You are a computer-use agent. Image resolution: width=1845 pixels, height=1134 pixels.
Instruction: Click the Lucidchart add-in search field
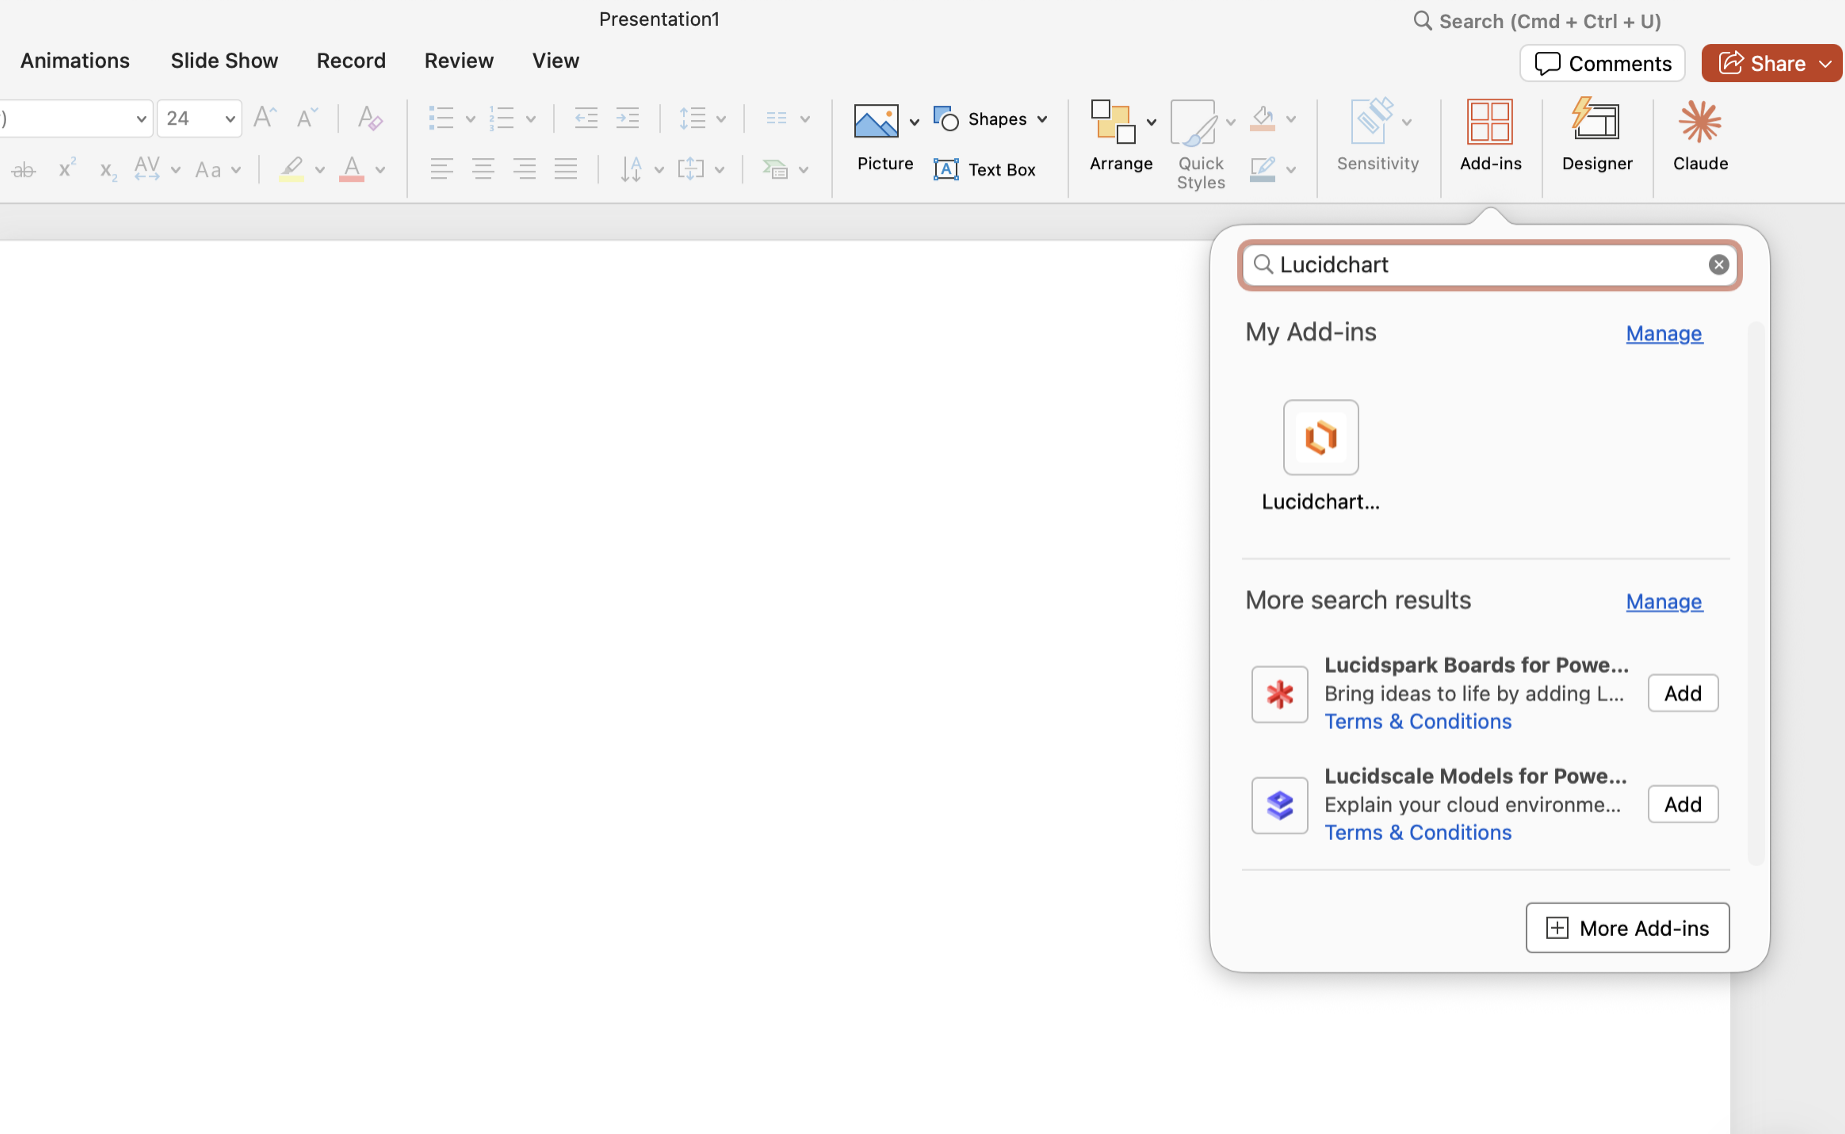pos(1489,265)
